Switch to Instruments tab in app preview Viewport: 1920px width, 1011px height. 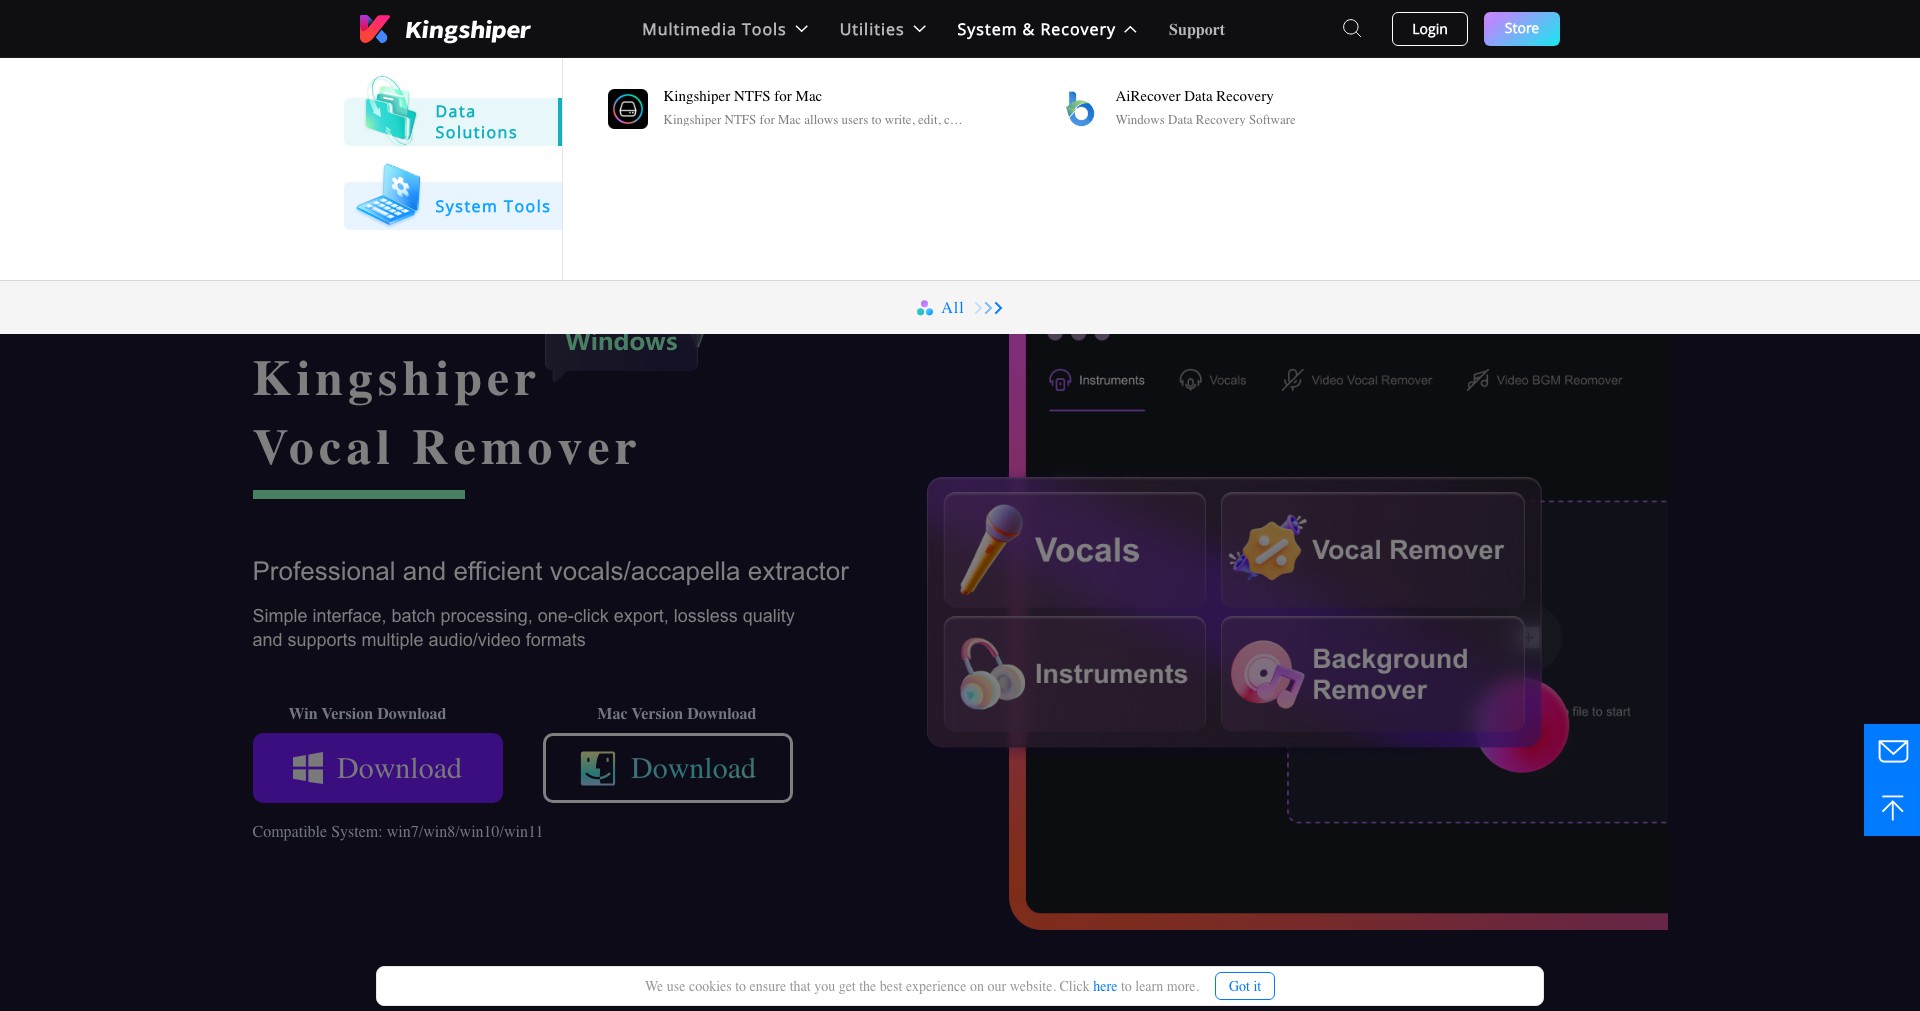click(1097, 381)
